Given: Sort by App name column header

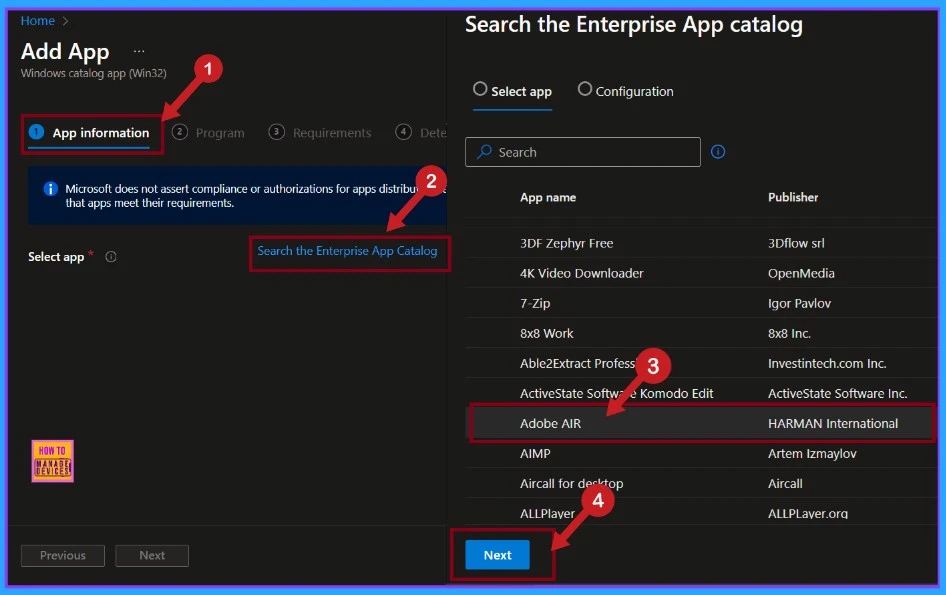Looking at the screenshot, I should tap(548, 197).
